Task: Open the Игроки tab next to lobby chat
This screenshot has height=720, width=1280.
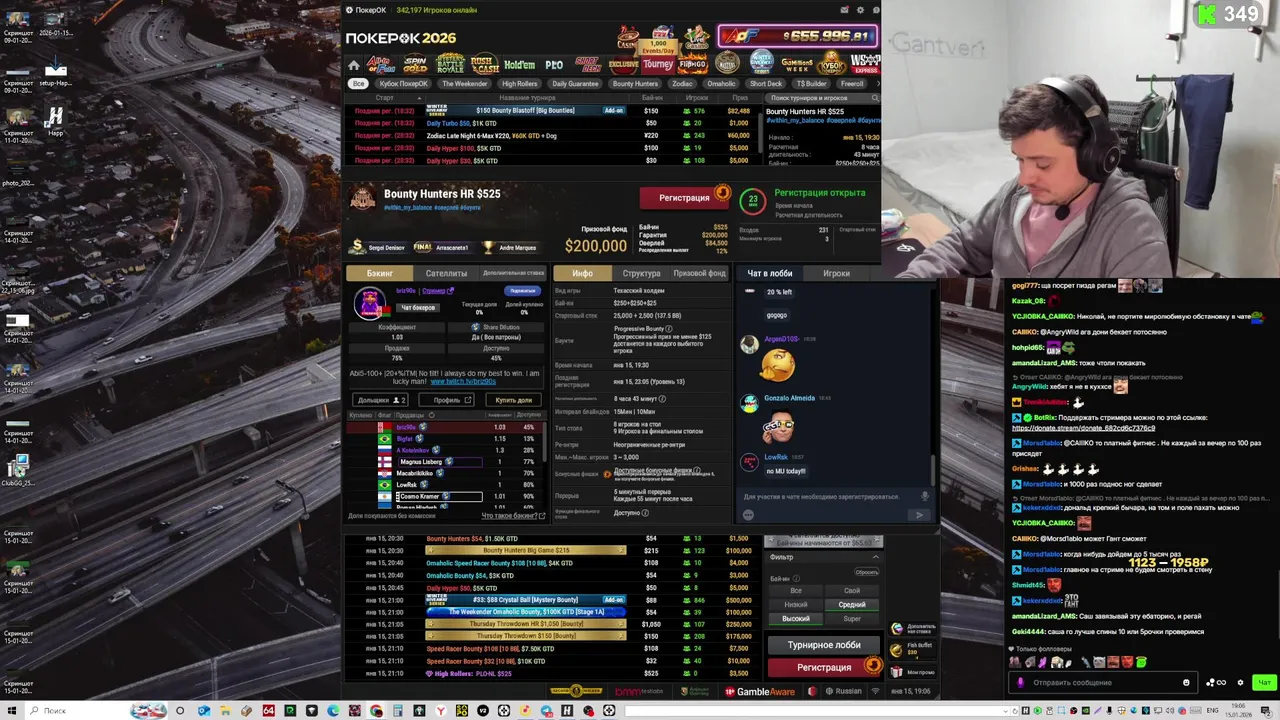Action: coord(836,273)
